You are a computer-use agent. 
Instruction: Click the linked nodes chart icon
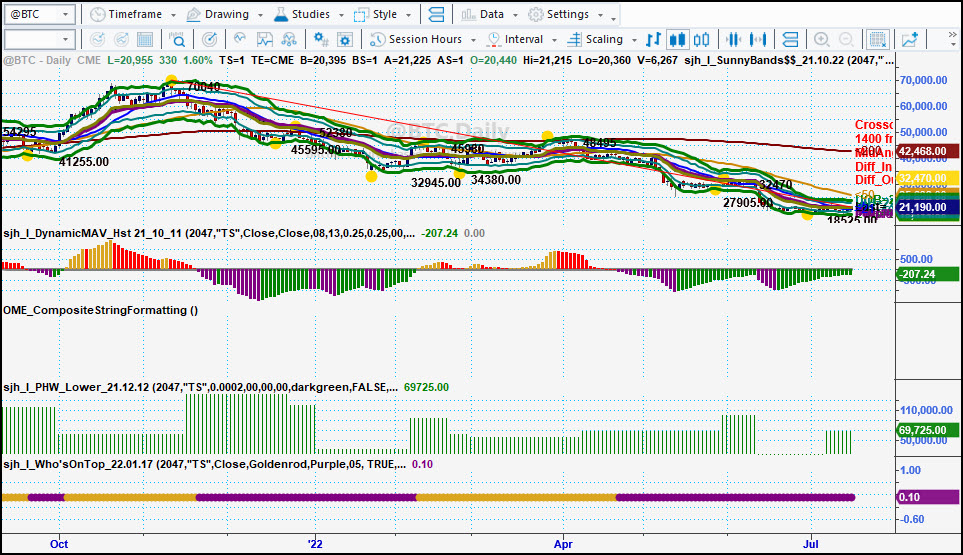(288, 39)
